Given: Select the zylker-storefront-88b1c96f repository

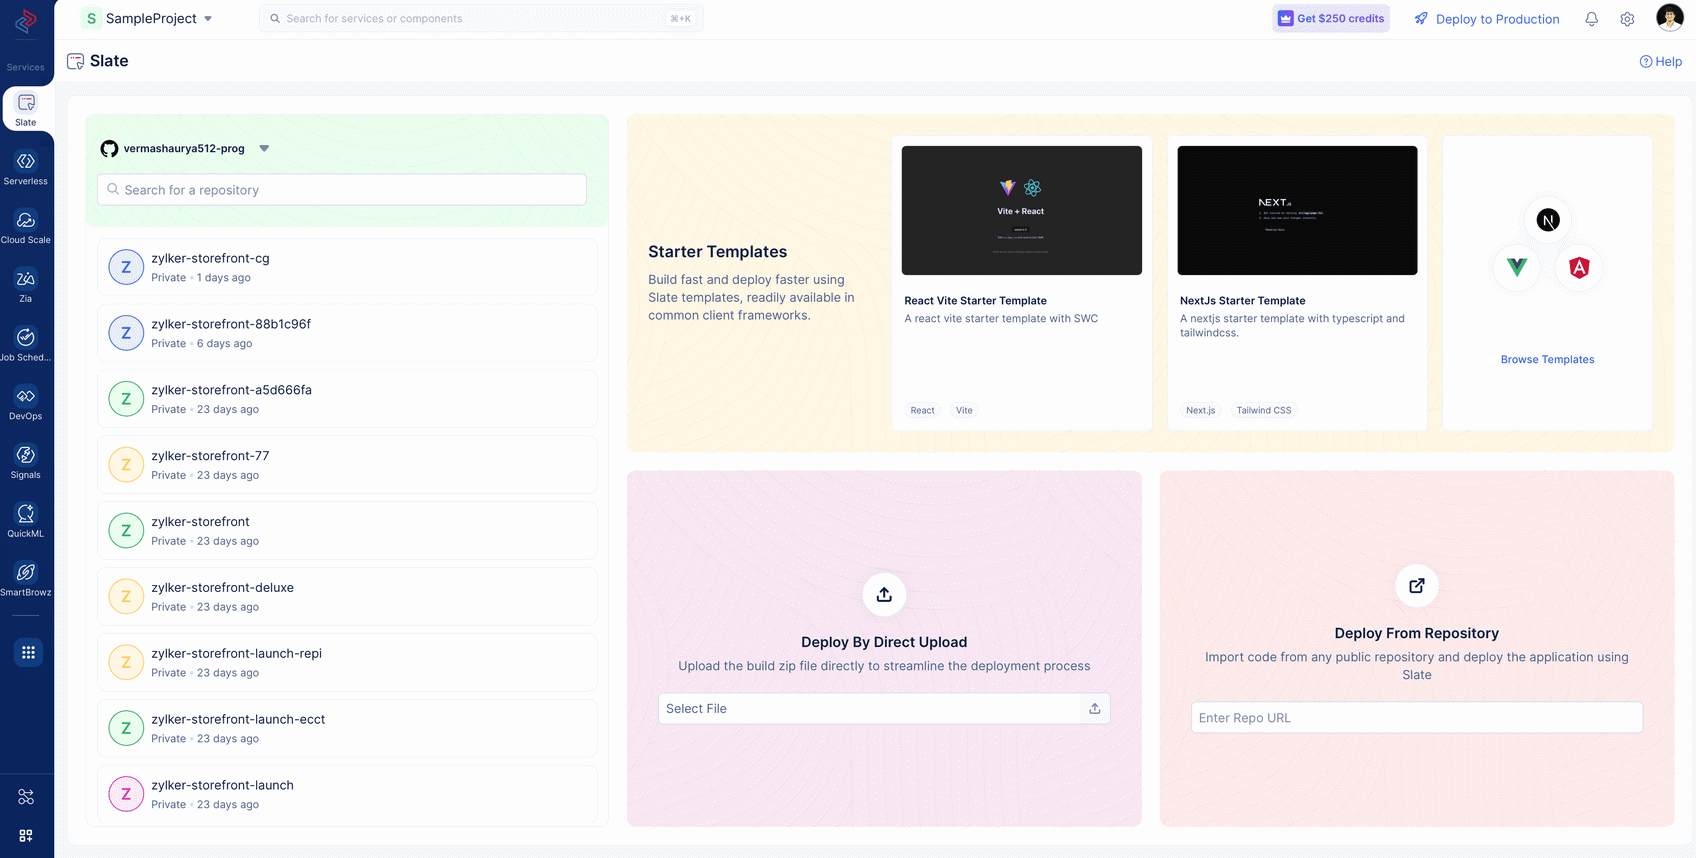Looking at the screenshot, I should click(347, 333).
